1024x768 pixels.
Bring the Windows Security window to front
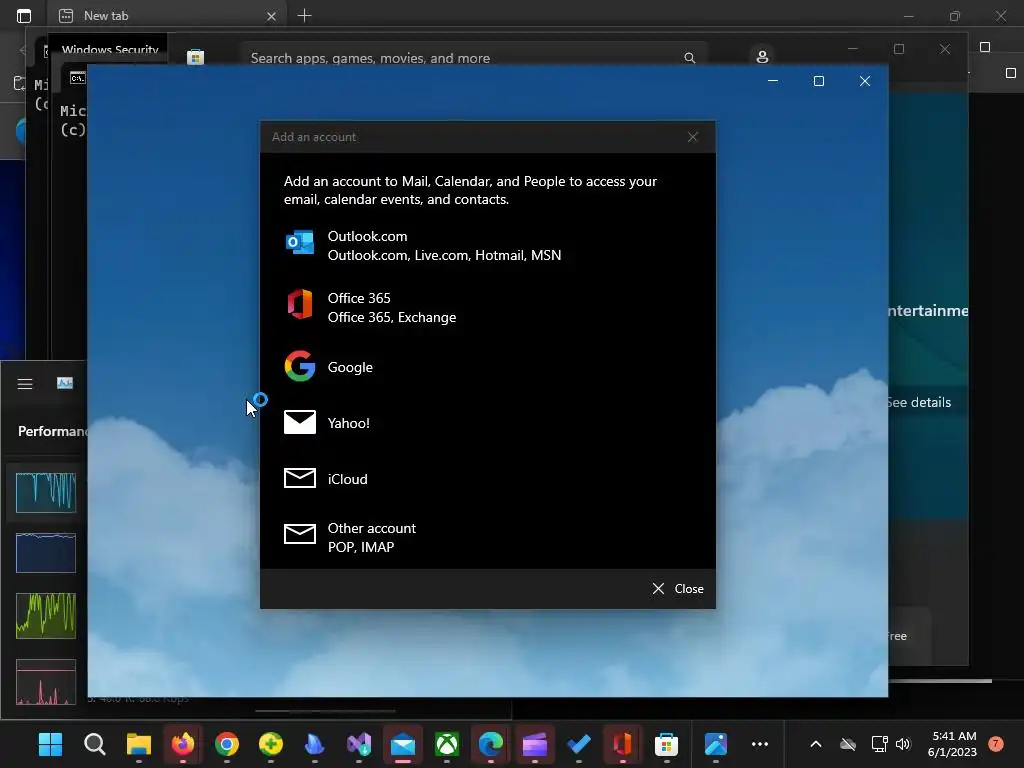coord(109,50)
